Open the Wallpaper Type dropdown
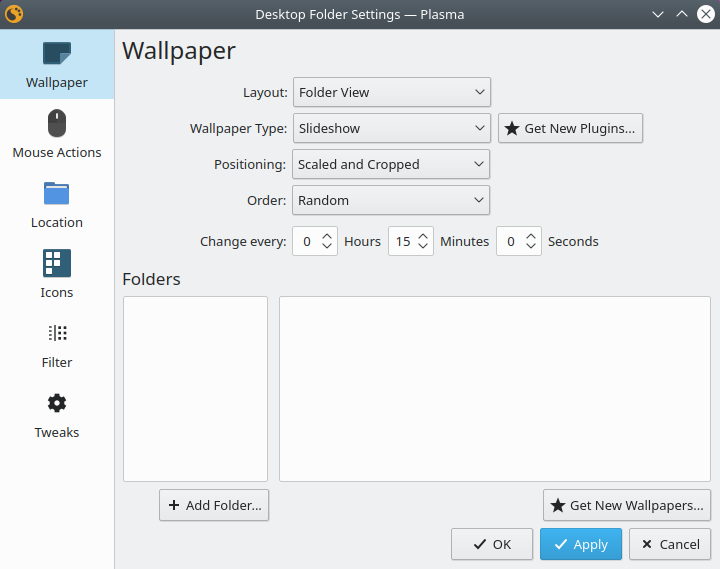The height and width of the screenshot is (569, 720). [x=391, y=128]
